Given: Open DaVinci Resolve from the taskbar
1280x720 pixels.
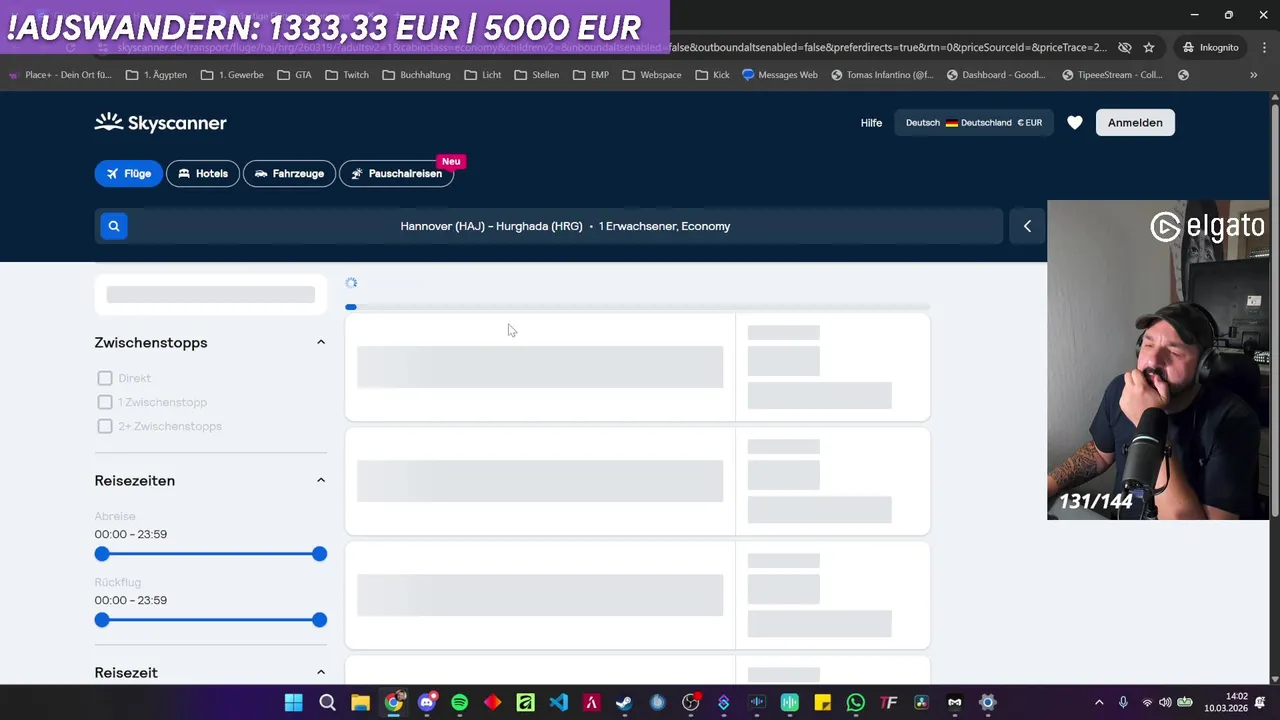Looking at the screenshot, I should [x=921, y=702].
